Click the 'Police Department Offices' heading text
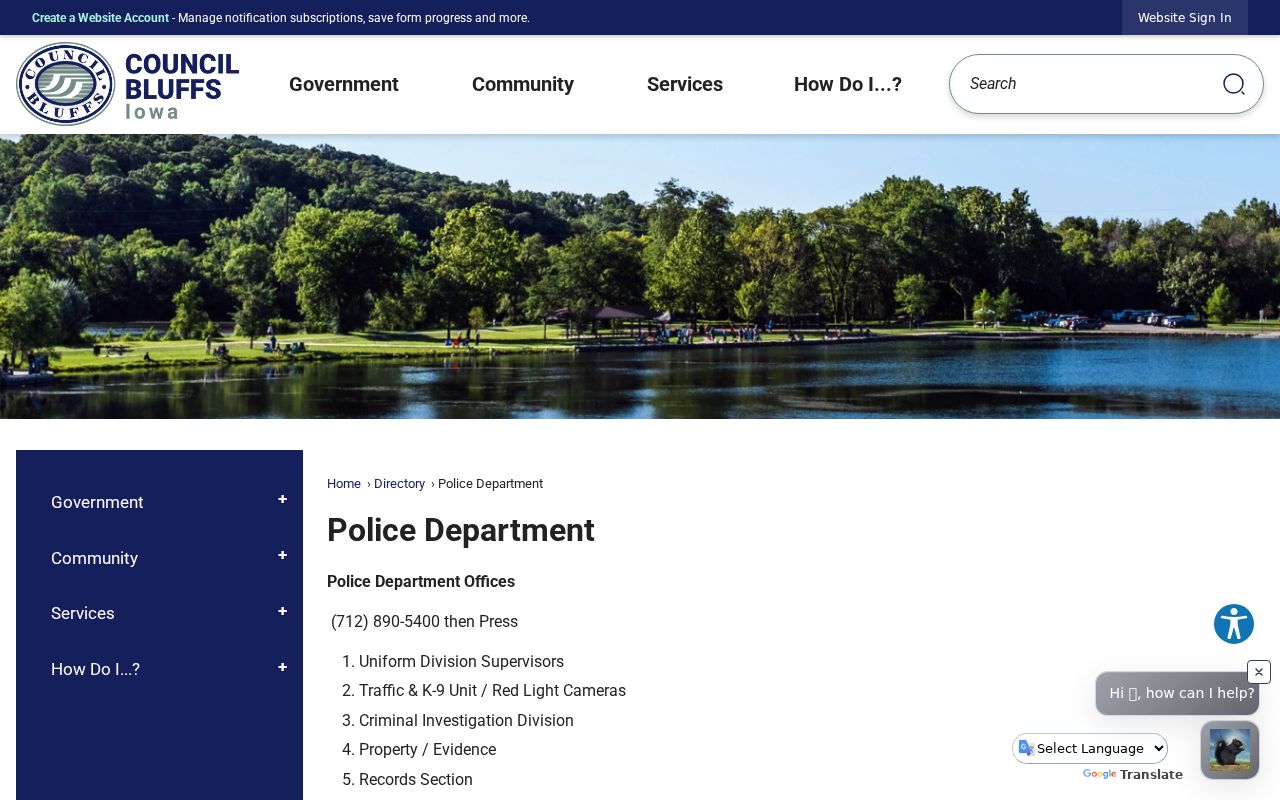The height and width of the screenshot is (800, 1280). 421,582
